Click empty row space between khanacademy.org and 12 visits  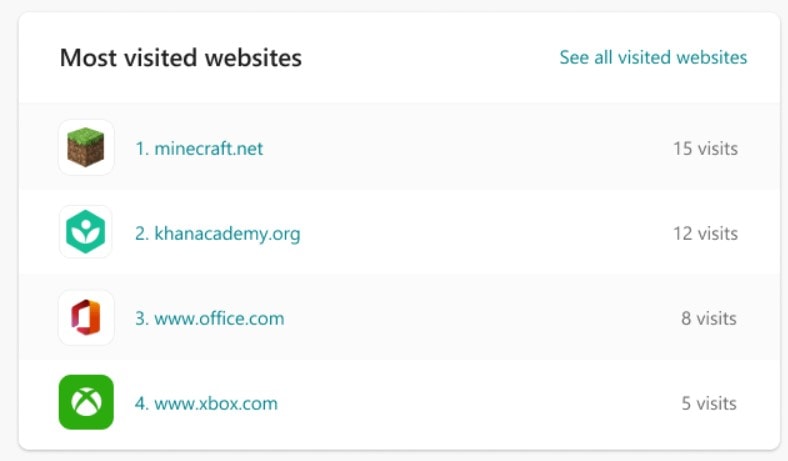coord(486,233)
